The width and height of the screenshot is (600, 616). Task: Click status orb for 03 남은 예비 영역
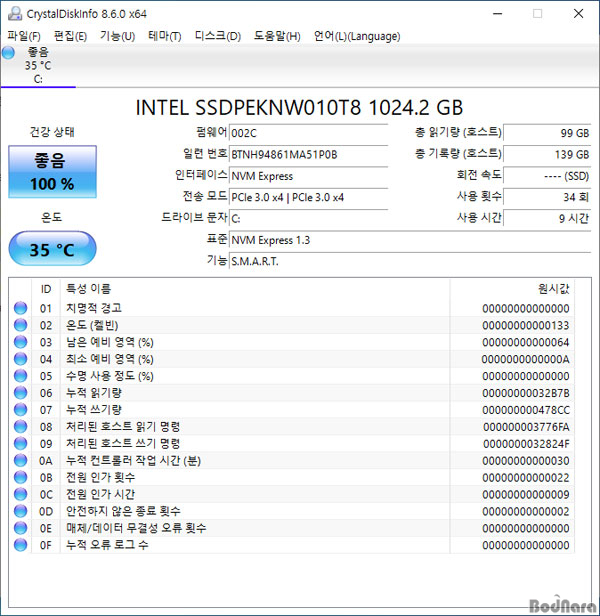tap(20, 342)
